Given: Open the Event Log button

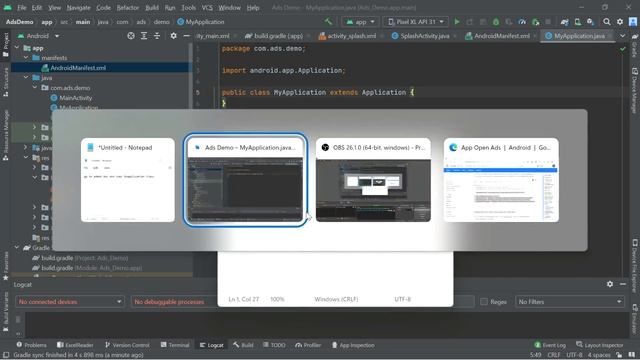Looking at the screenshot, I should click(x=550, y=345).
